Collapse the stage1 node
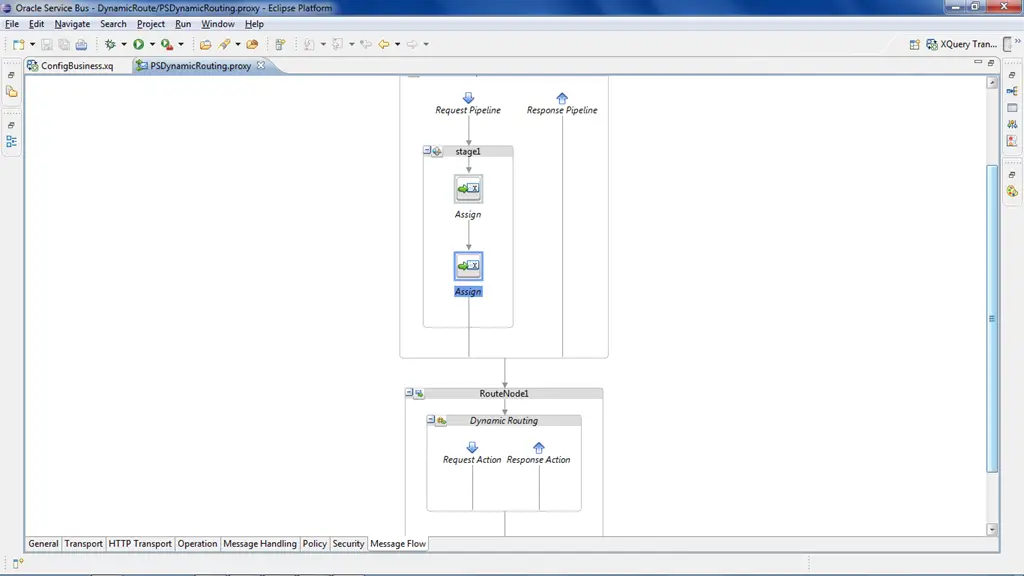Image resolution: width=1024 pixels, height=576 pixels. pyautogui.click(x=427, y=150)
